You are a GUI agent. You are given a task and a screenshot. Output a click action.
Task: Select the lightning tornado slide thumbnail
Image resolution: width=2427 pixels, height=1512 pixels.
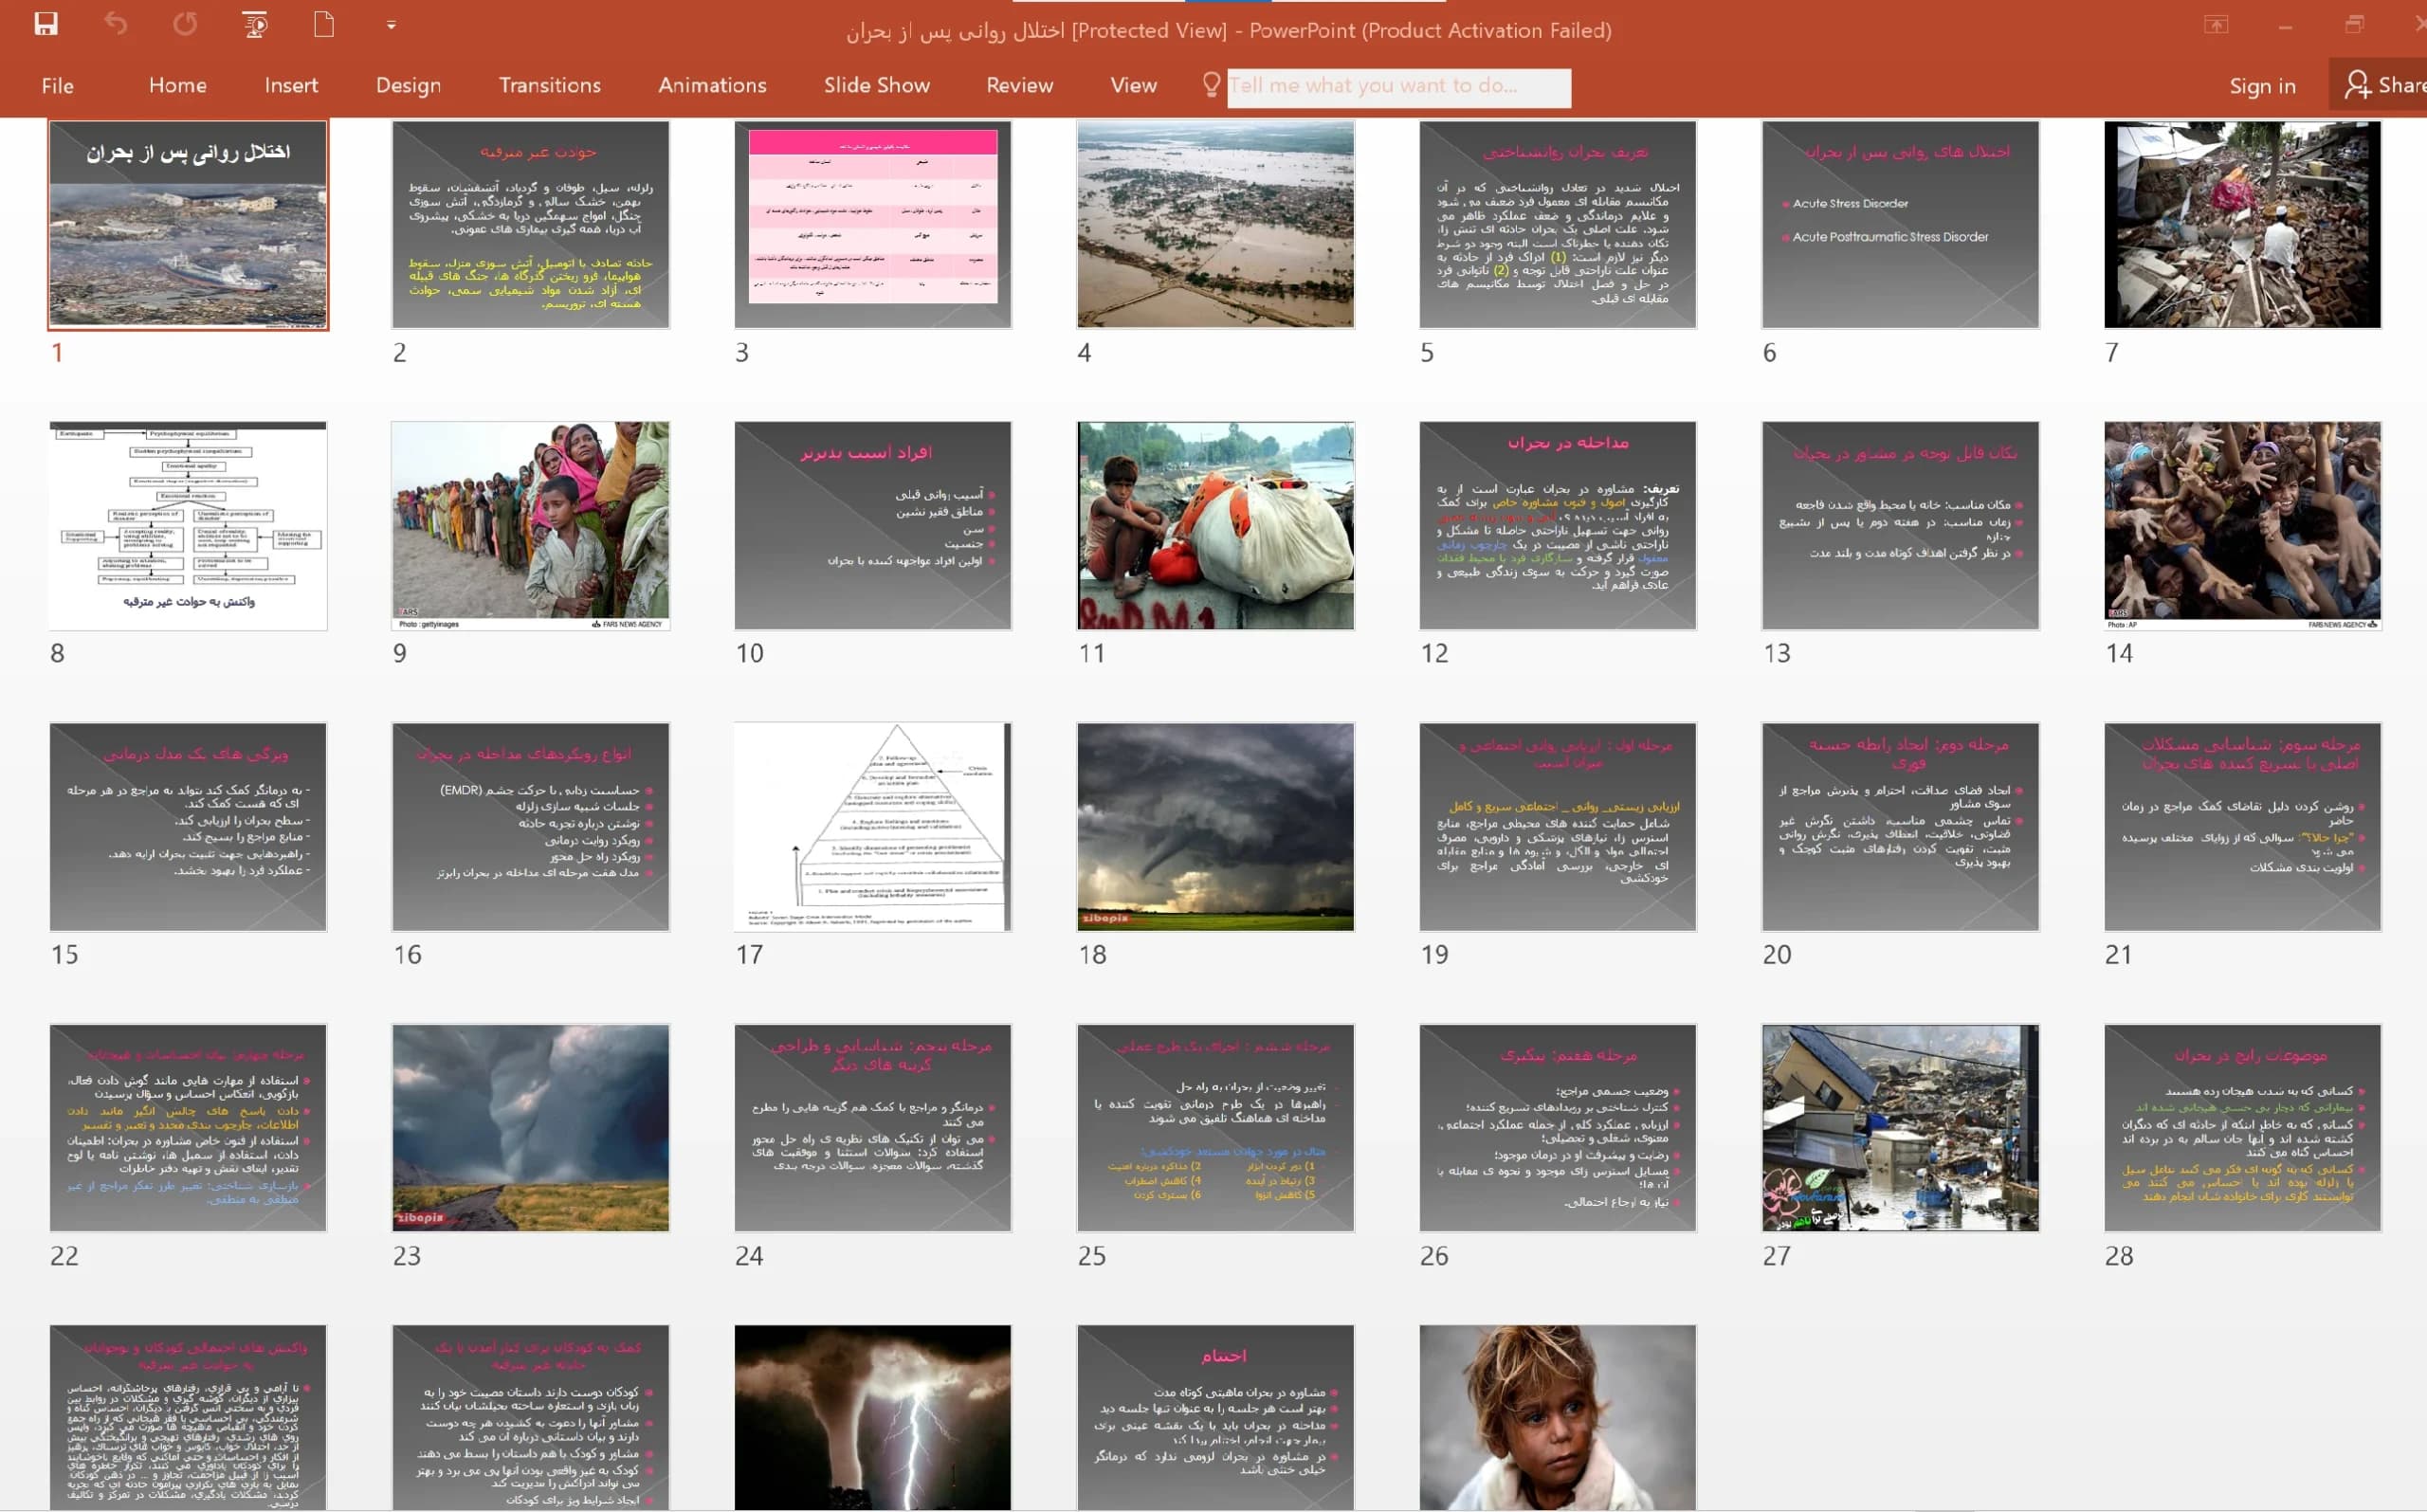(873, 1418)
